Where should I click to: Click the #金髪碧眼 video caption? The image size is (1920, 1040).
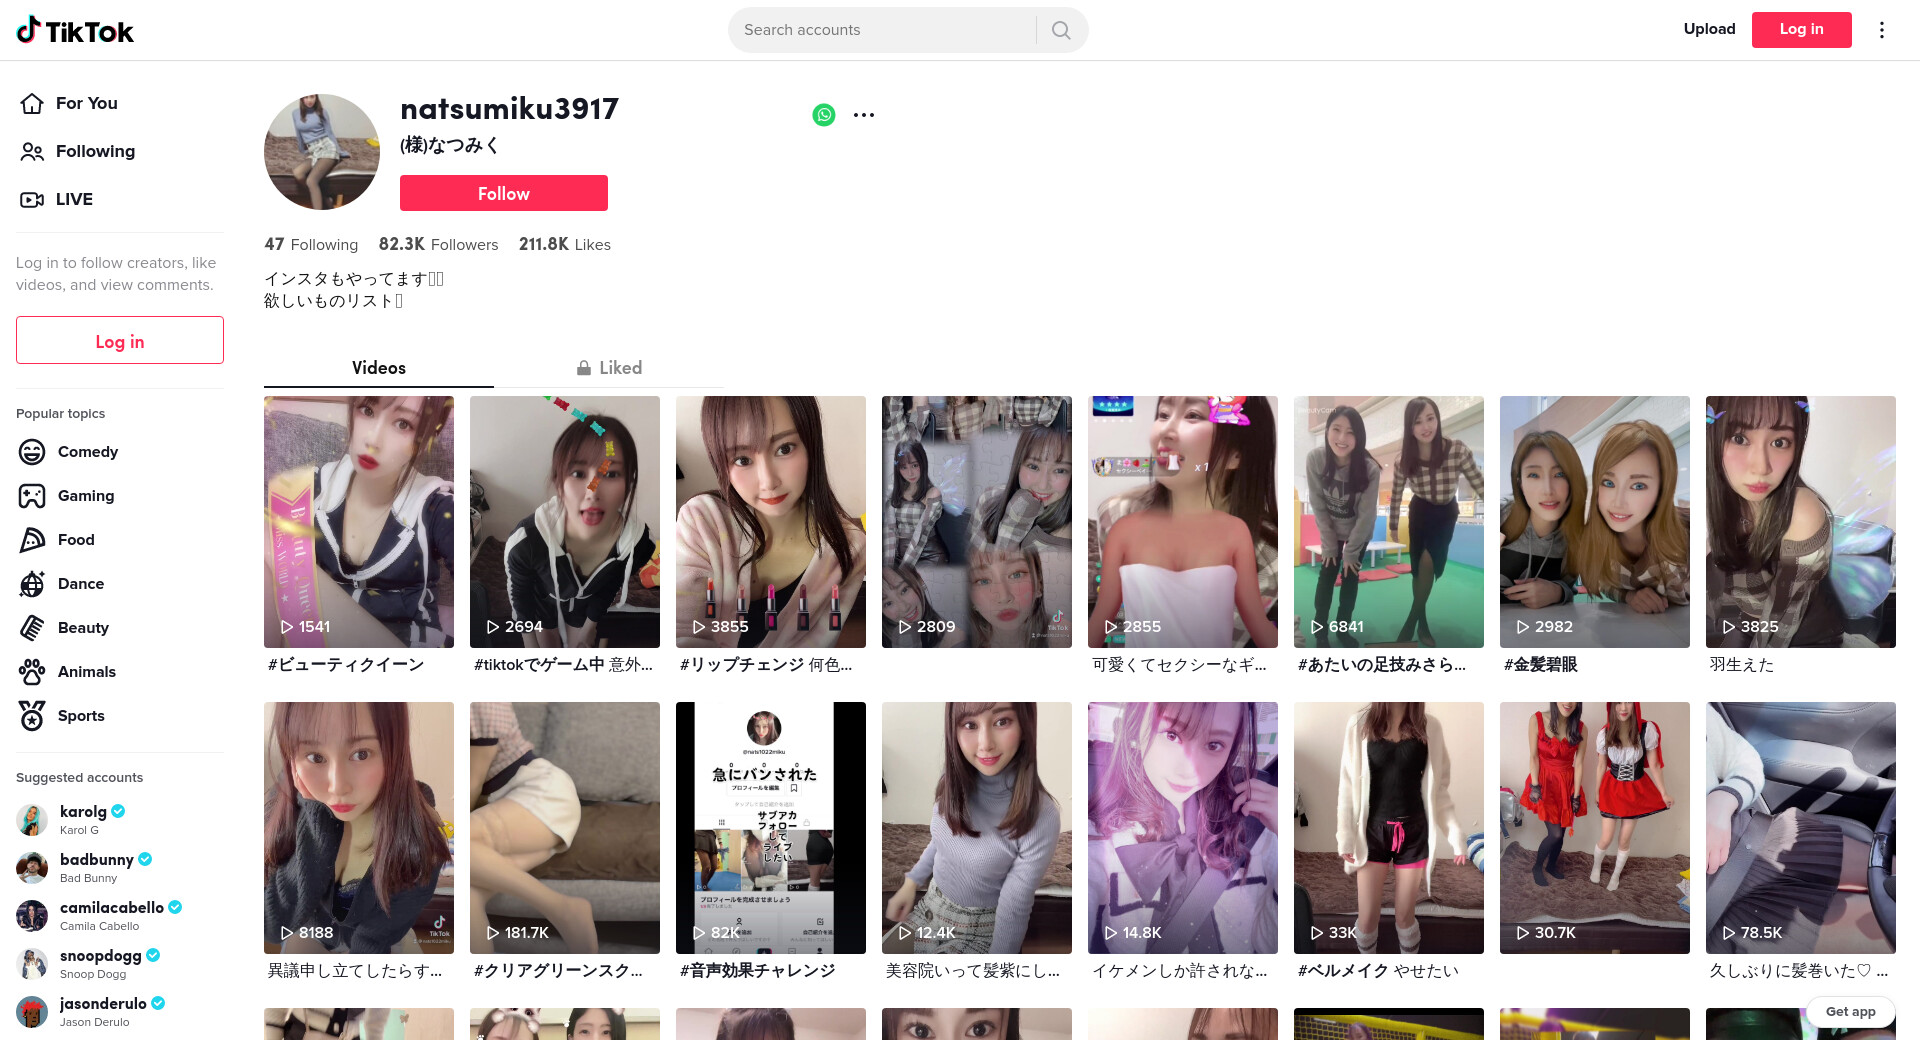pyautogui.click(x=1541, y=665)
